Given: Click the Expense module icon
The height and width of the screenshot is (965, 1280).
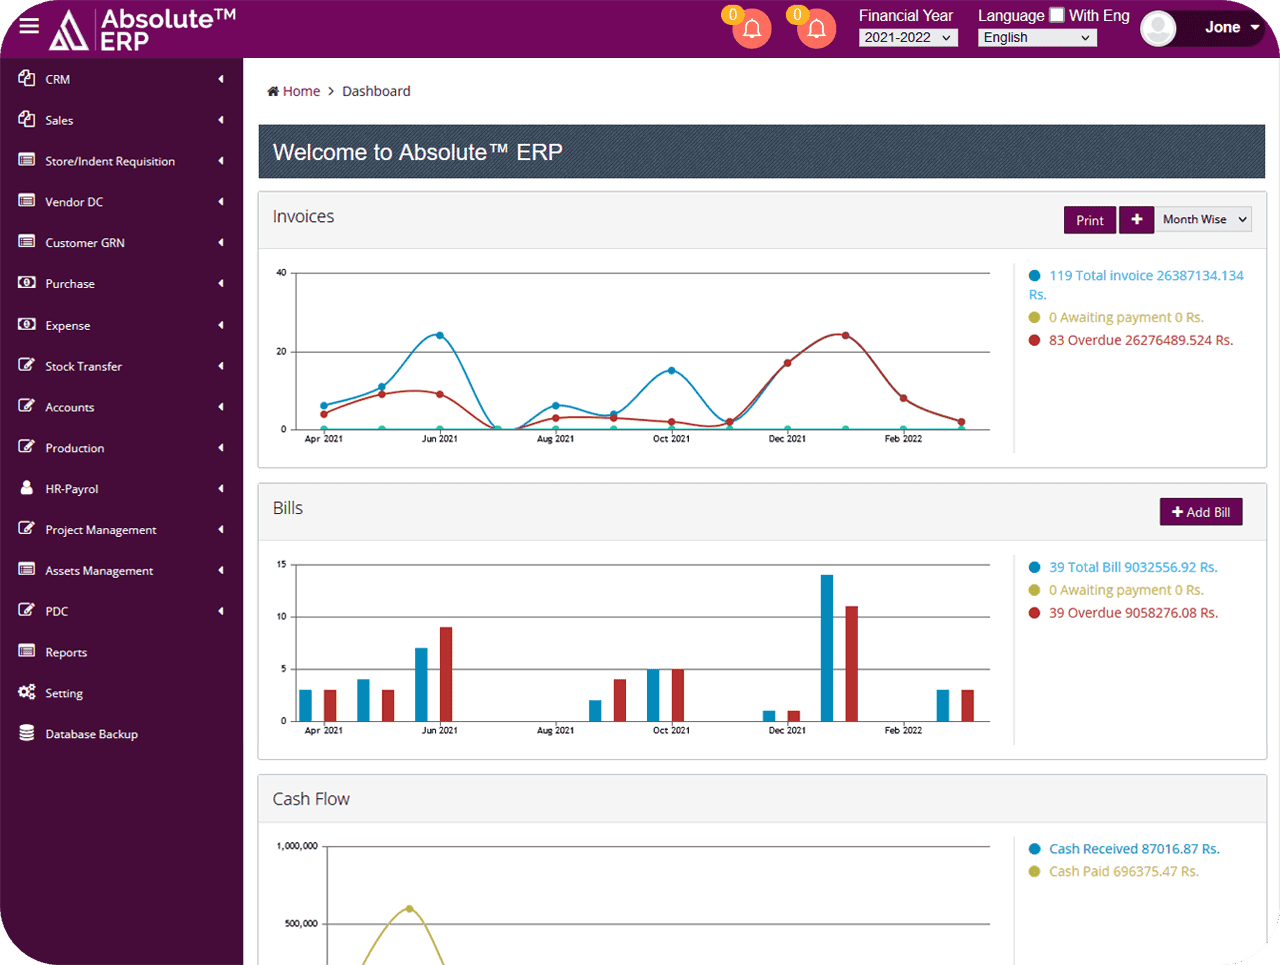Looking at the screenshot, I should tap(26, 324).
